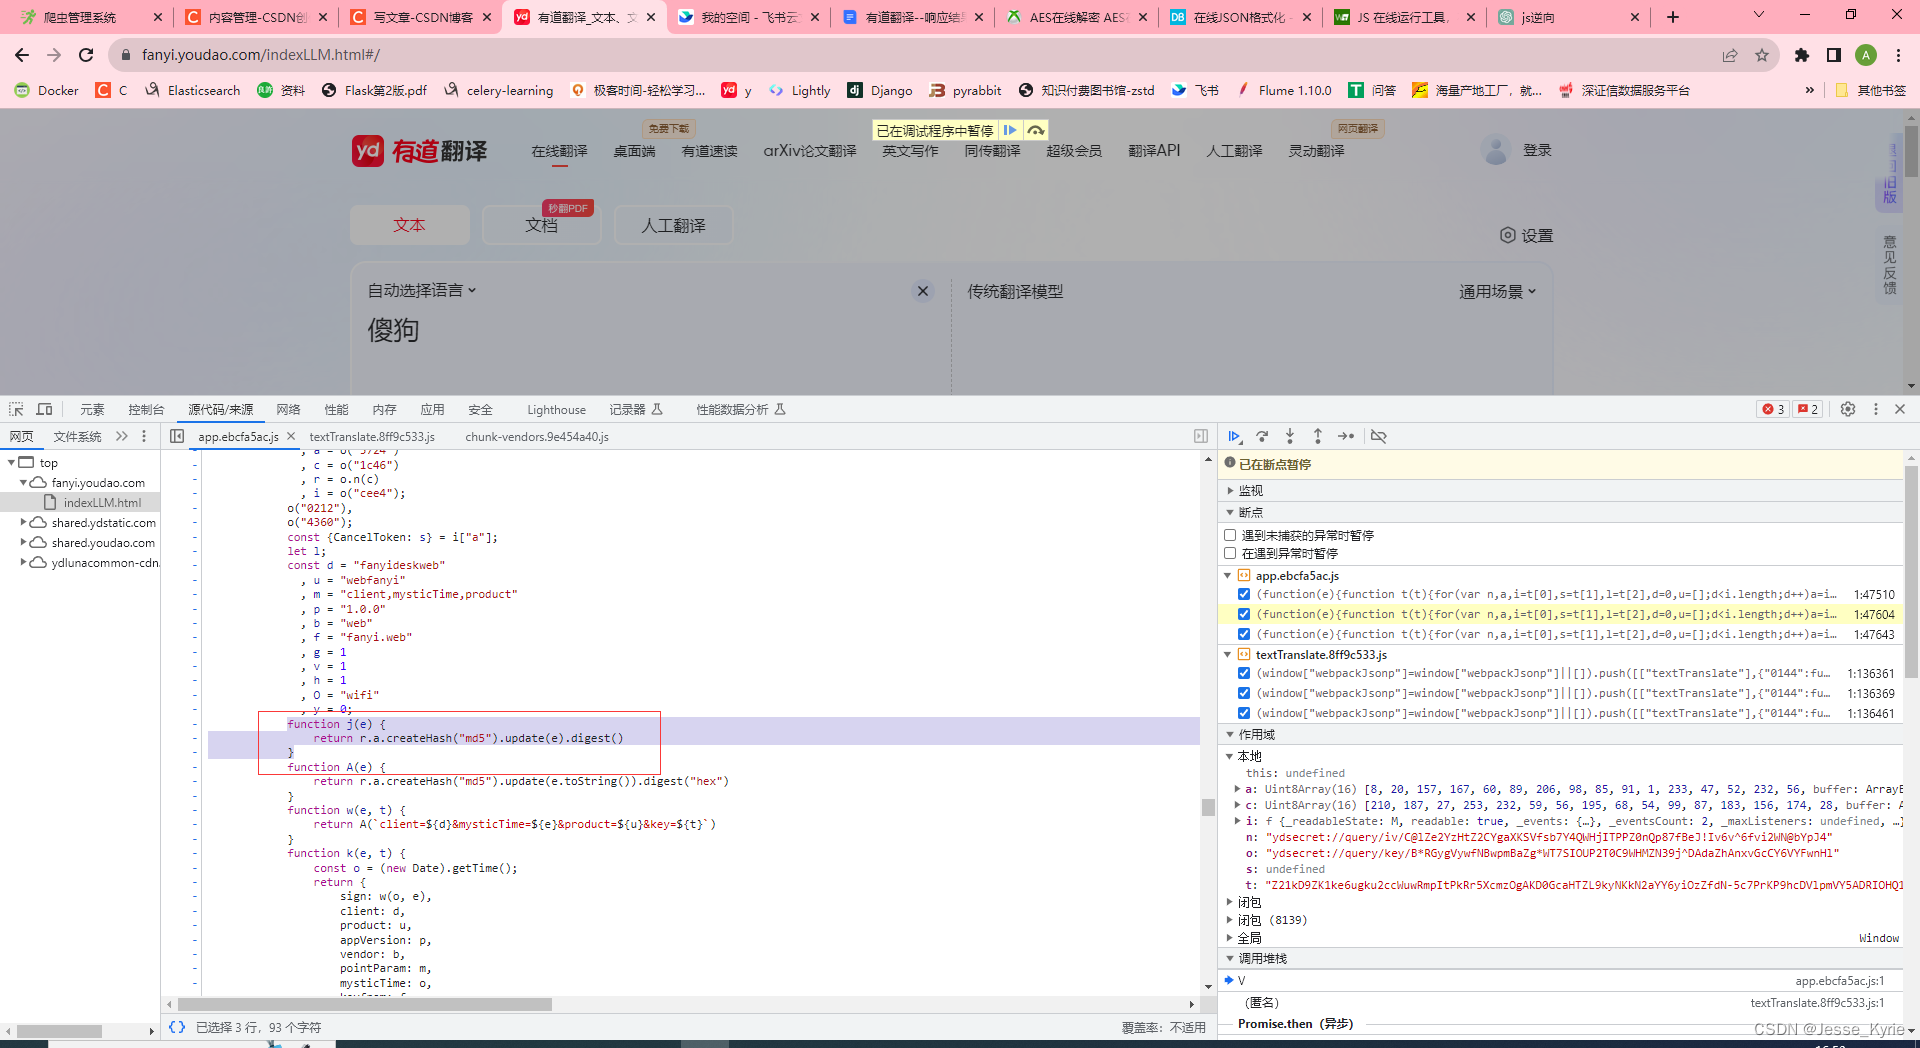Hide the navigator sidebar
This screenshot has height=1048, width=1920.
pyautogui.click(x=177, y=436)
